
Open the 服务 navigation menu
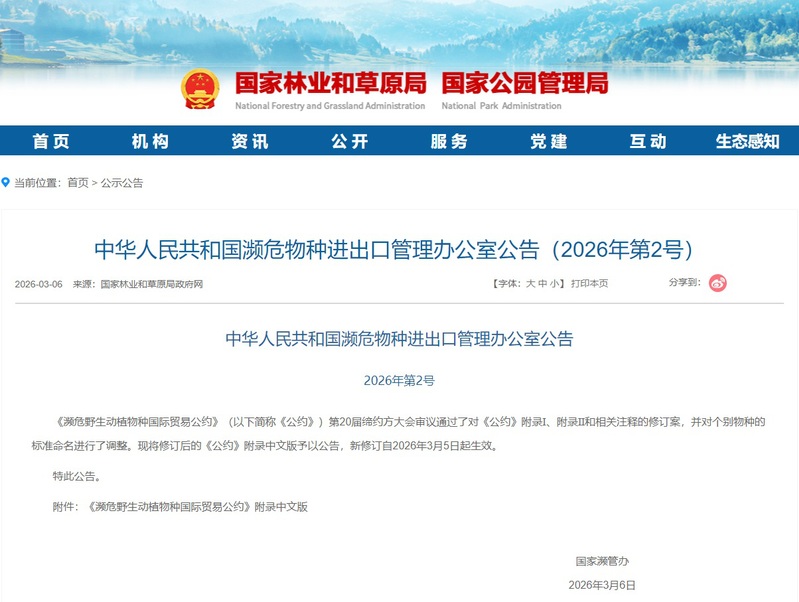pyautogui.click(x=449, y=141)
